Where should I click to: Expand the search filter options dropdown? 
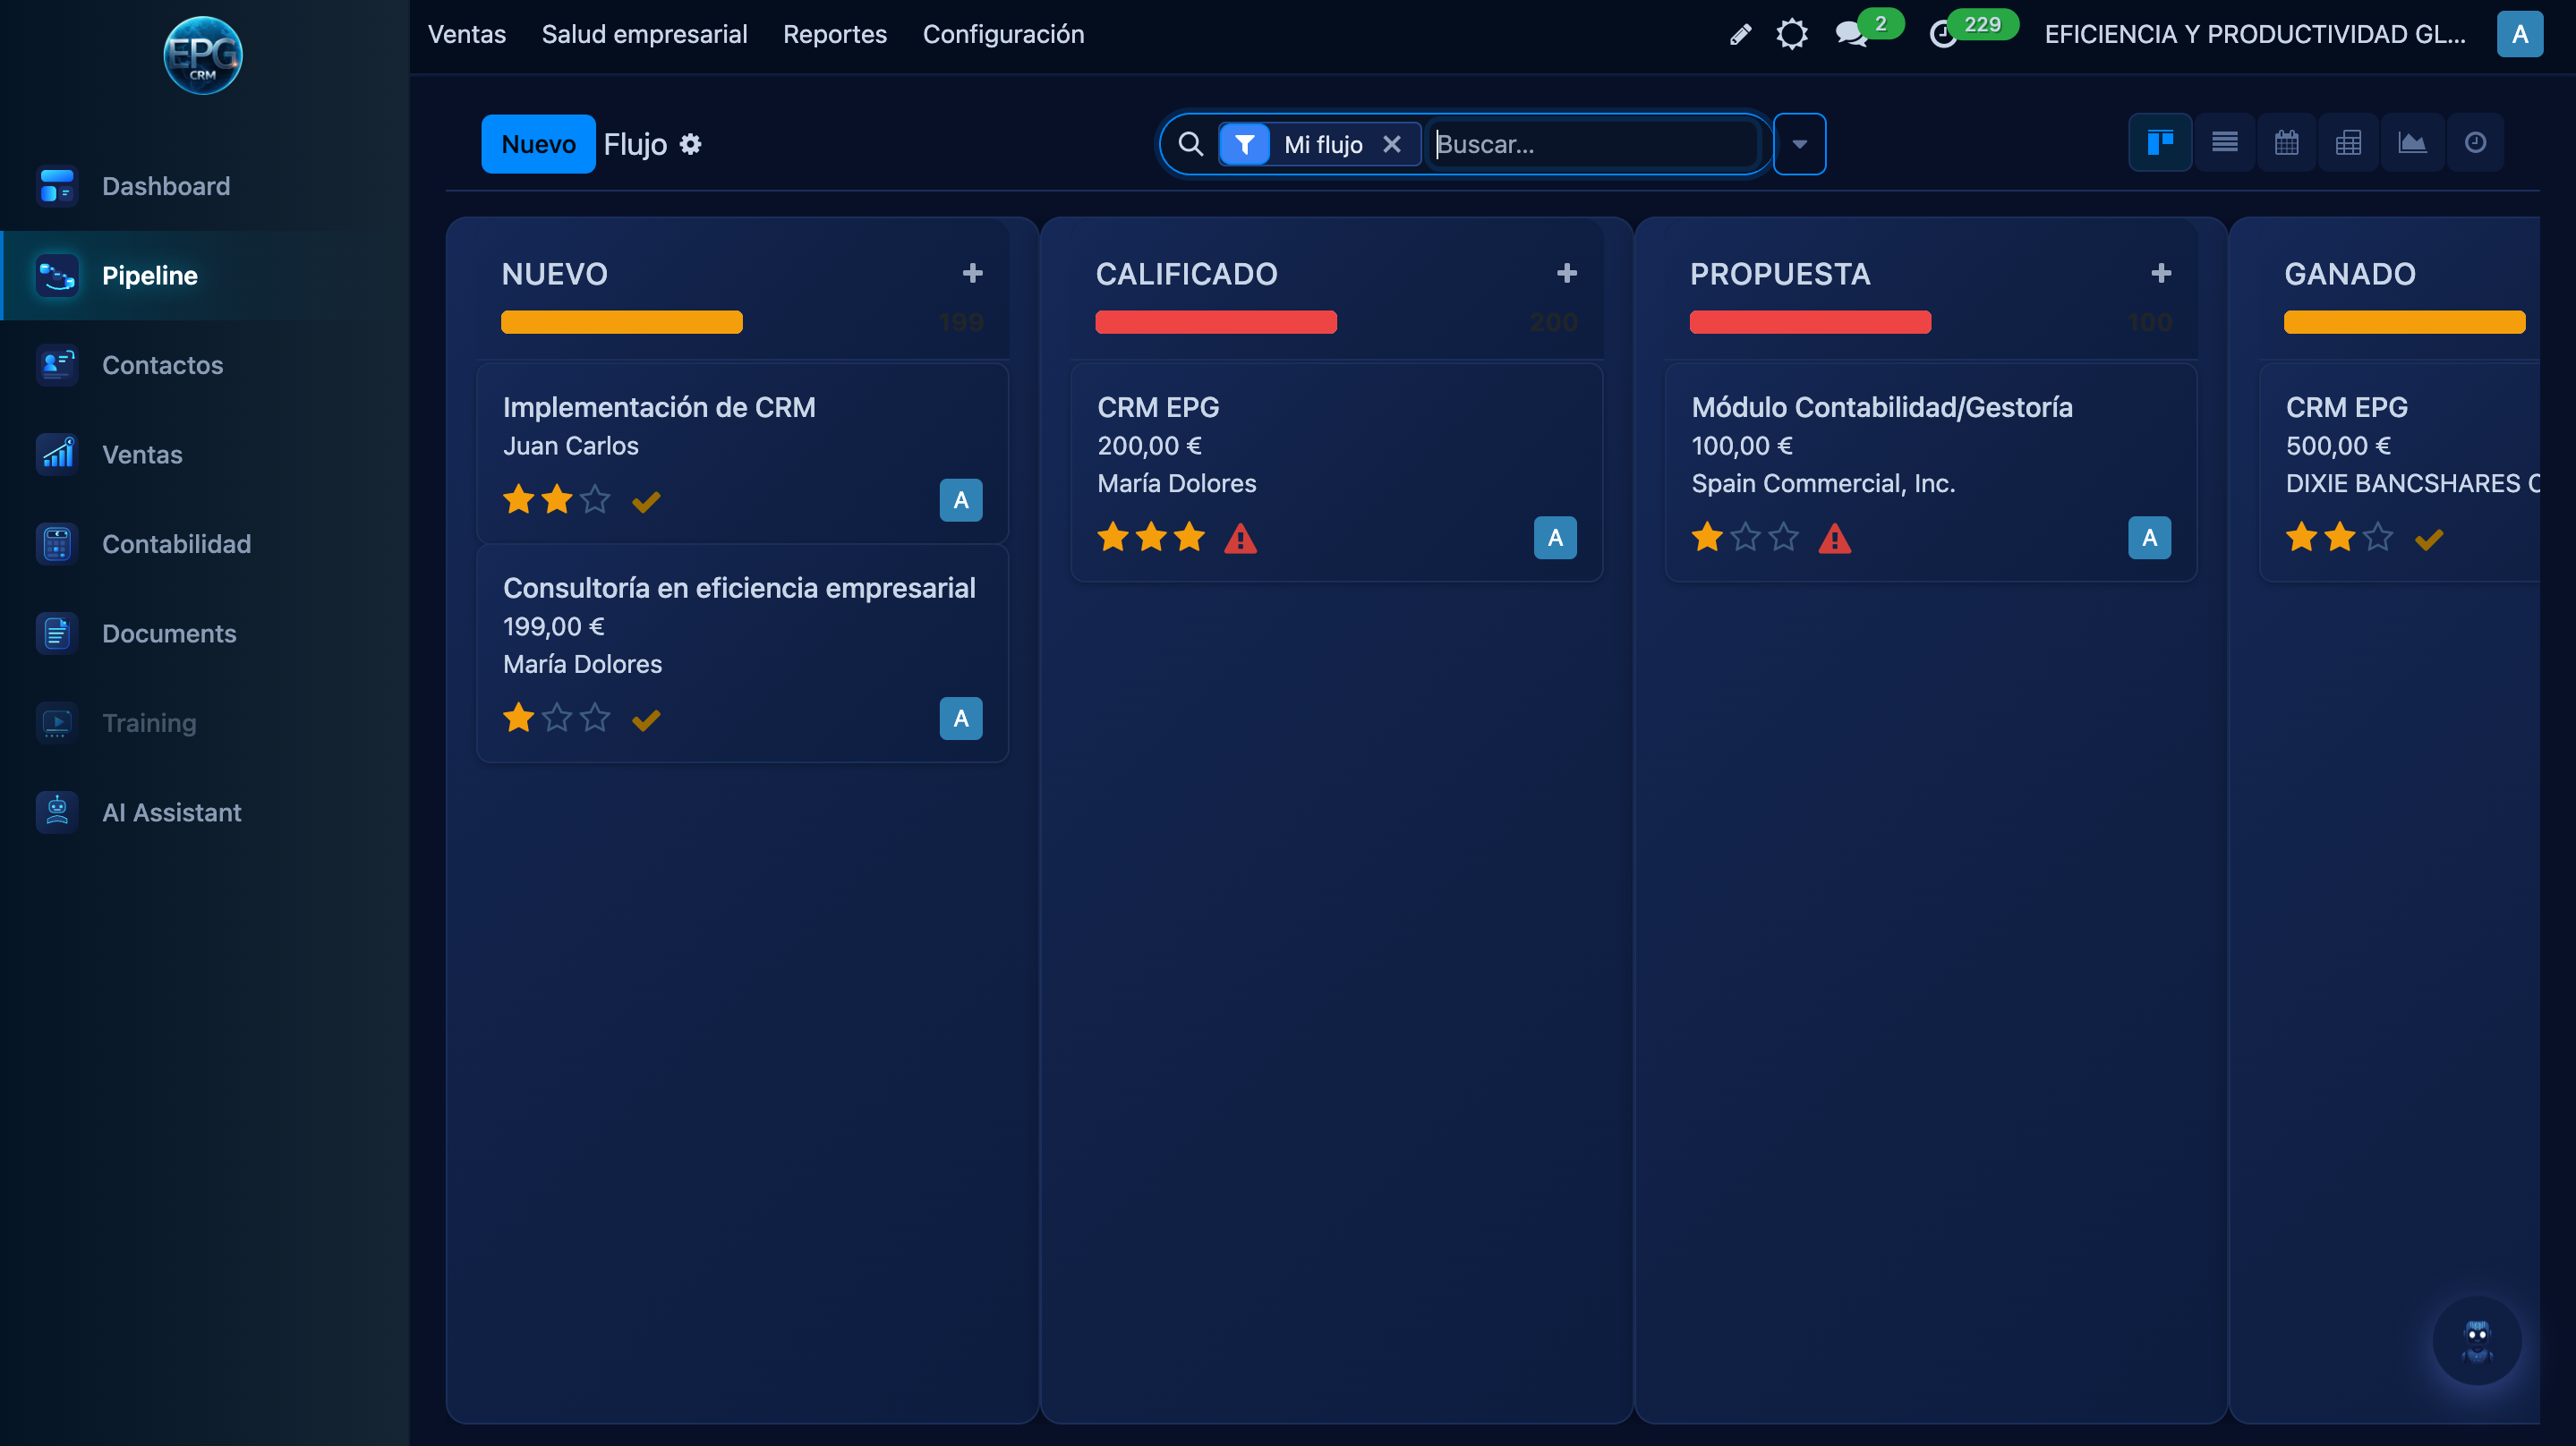click(1799, 144)
